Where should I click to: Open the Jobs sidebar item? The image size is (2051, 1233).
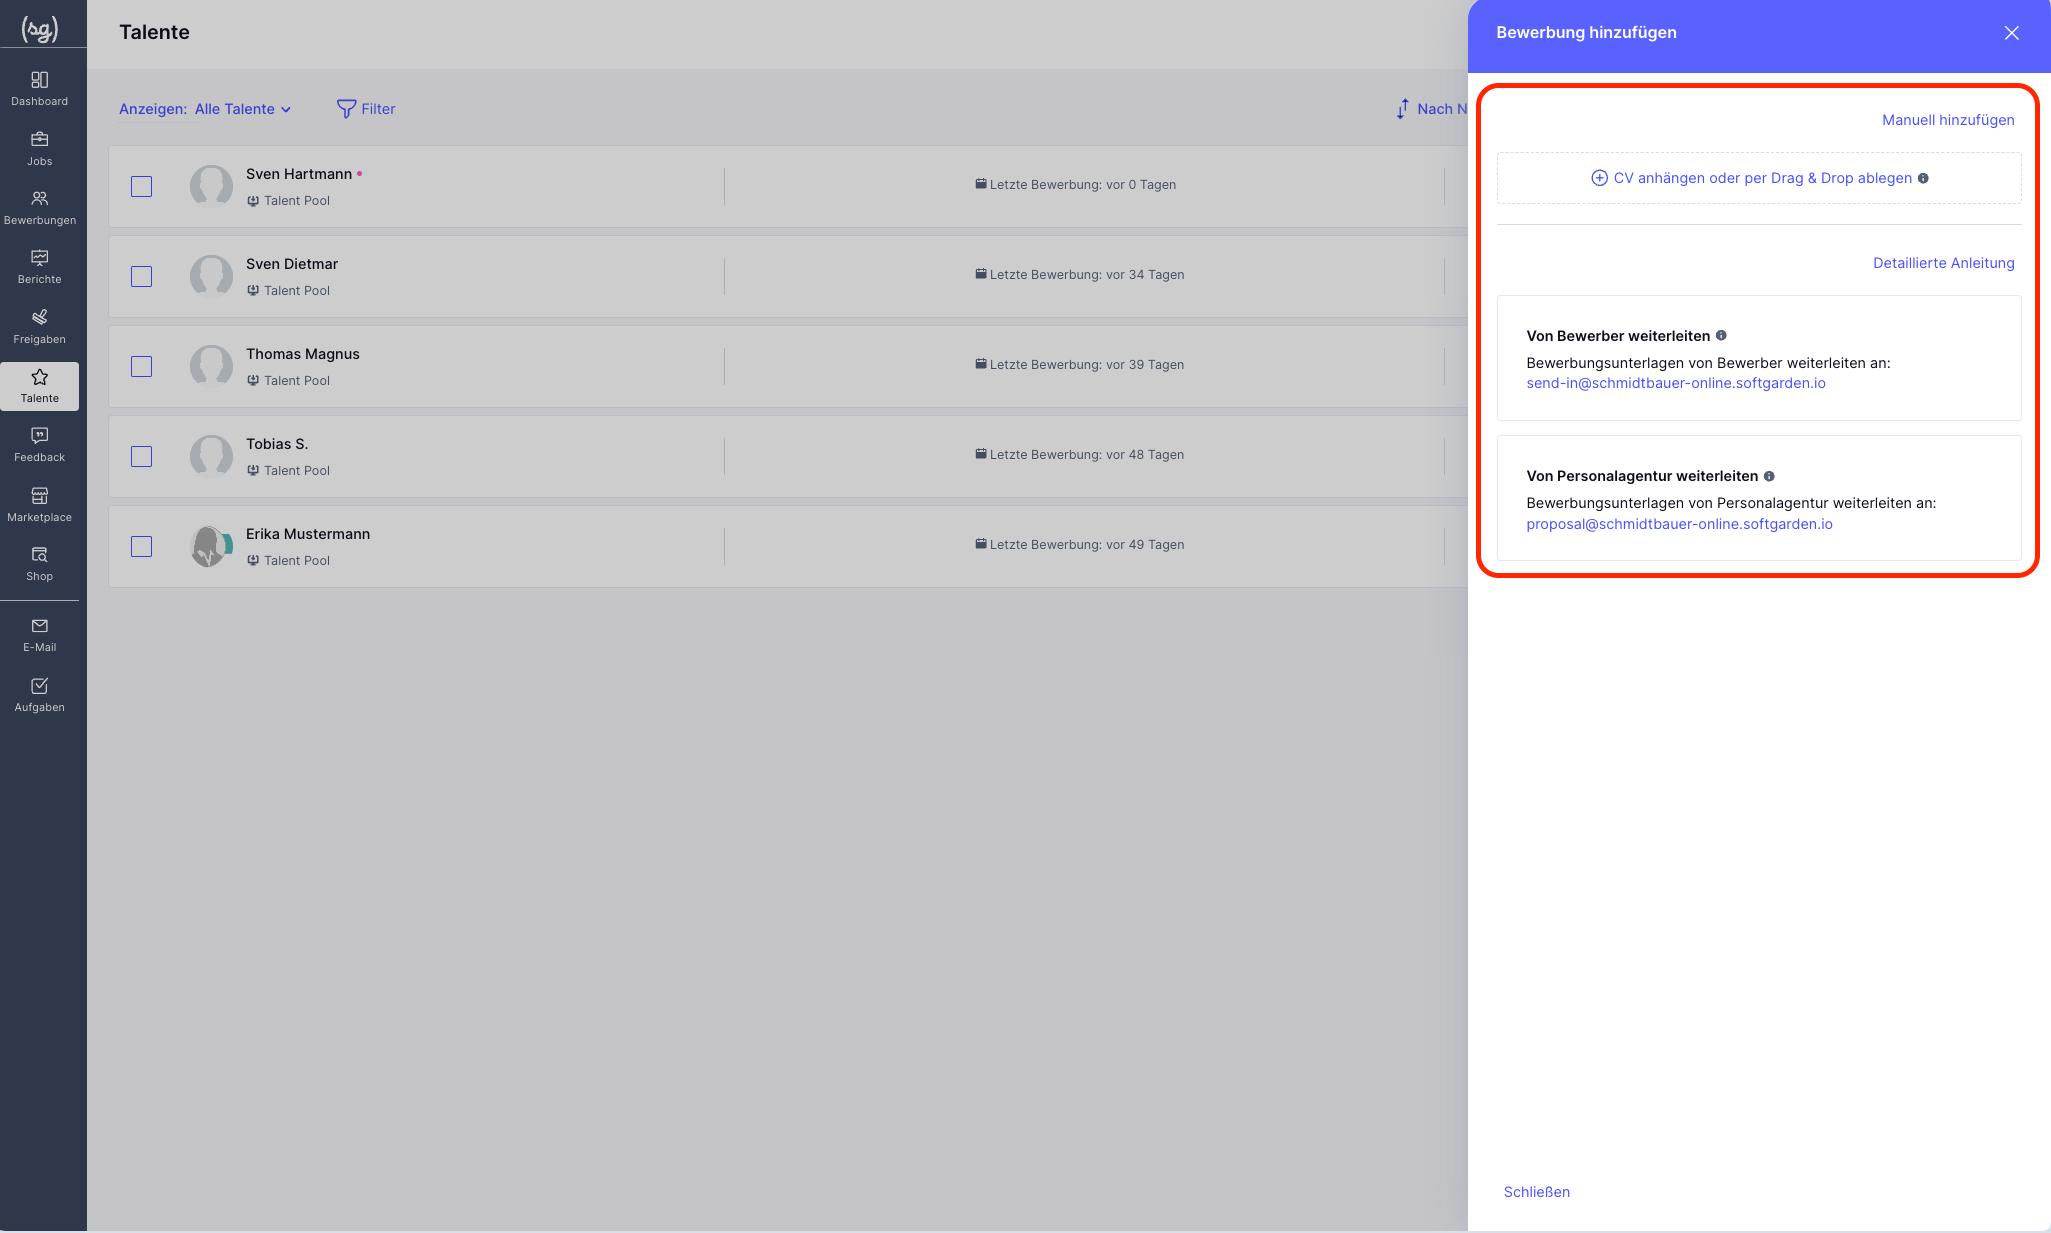coord(40,149)
